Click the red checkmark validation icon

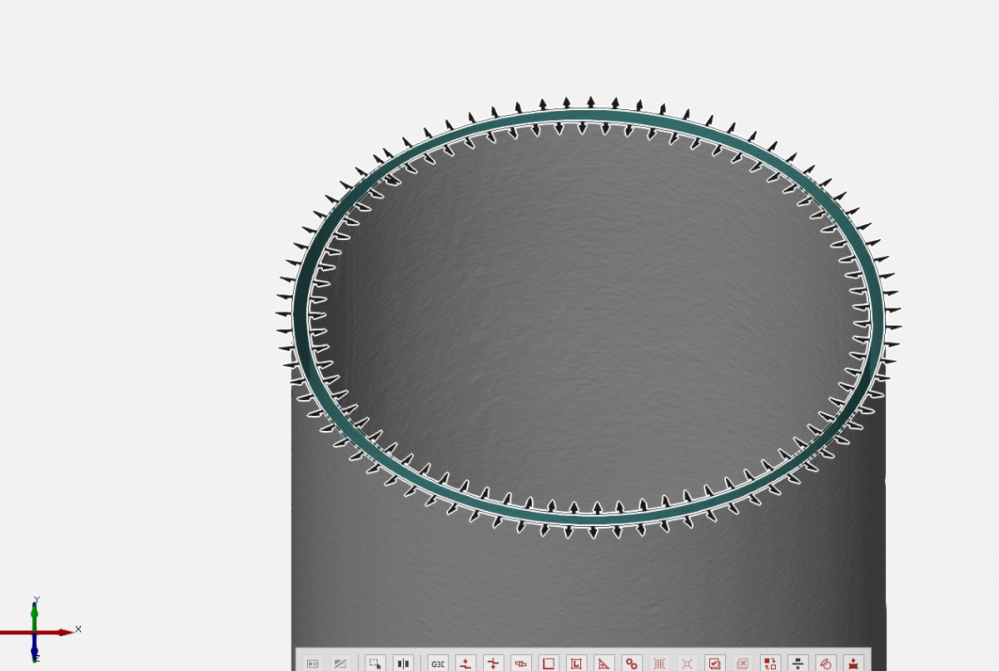714,661
